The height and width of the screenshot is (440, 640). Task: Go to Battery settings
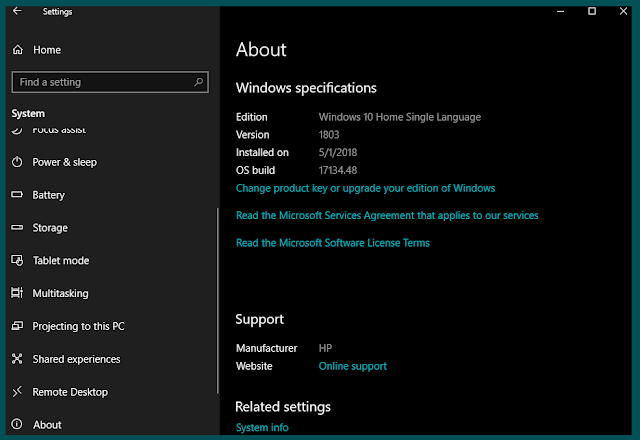(x=49, y=195)
